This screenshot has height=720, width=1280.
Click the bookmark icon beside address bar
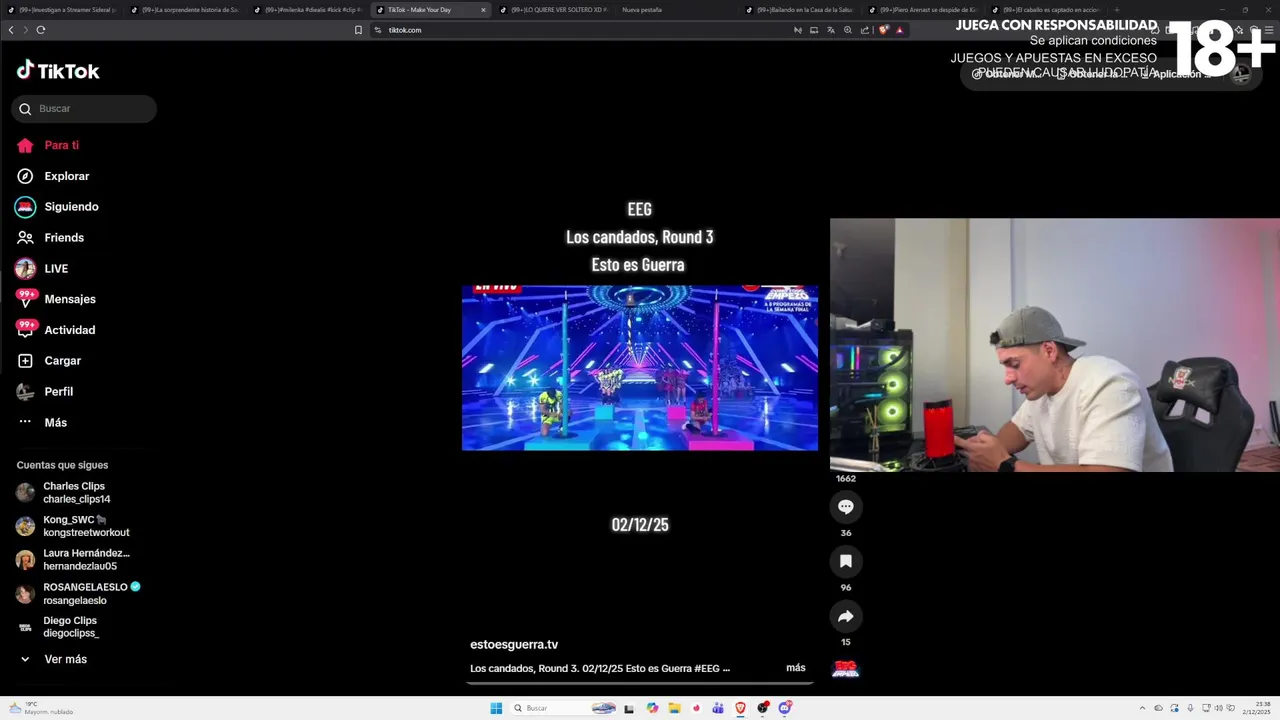[358, 30]
